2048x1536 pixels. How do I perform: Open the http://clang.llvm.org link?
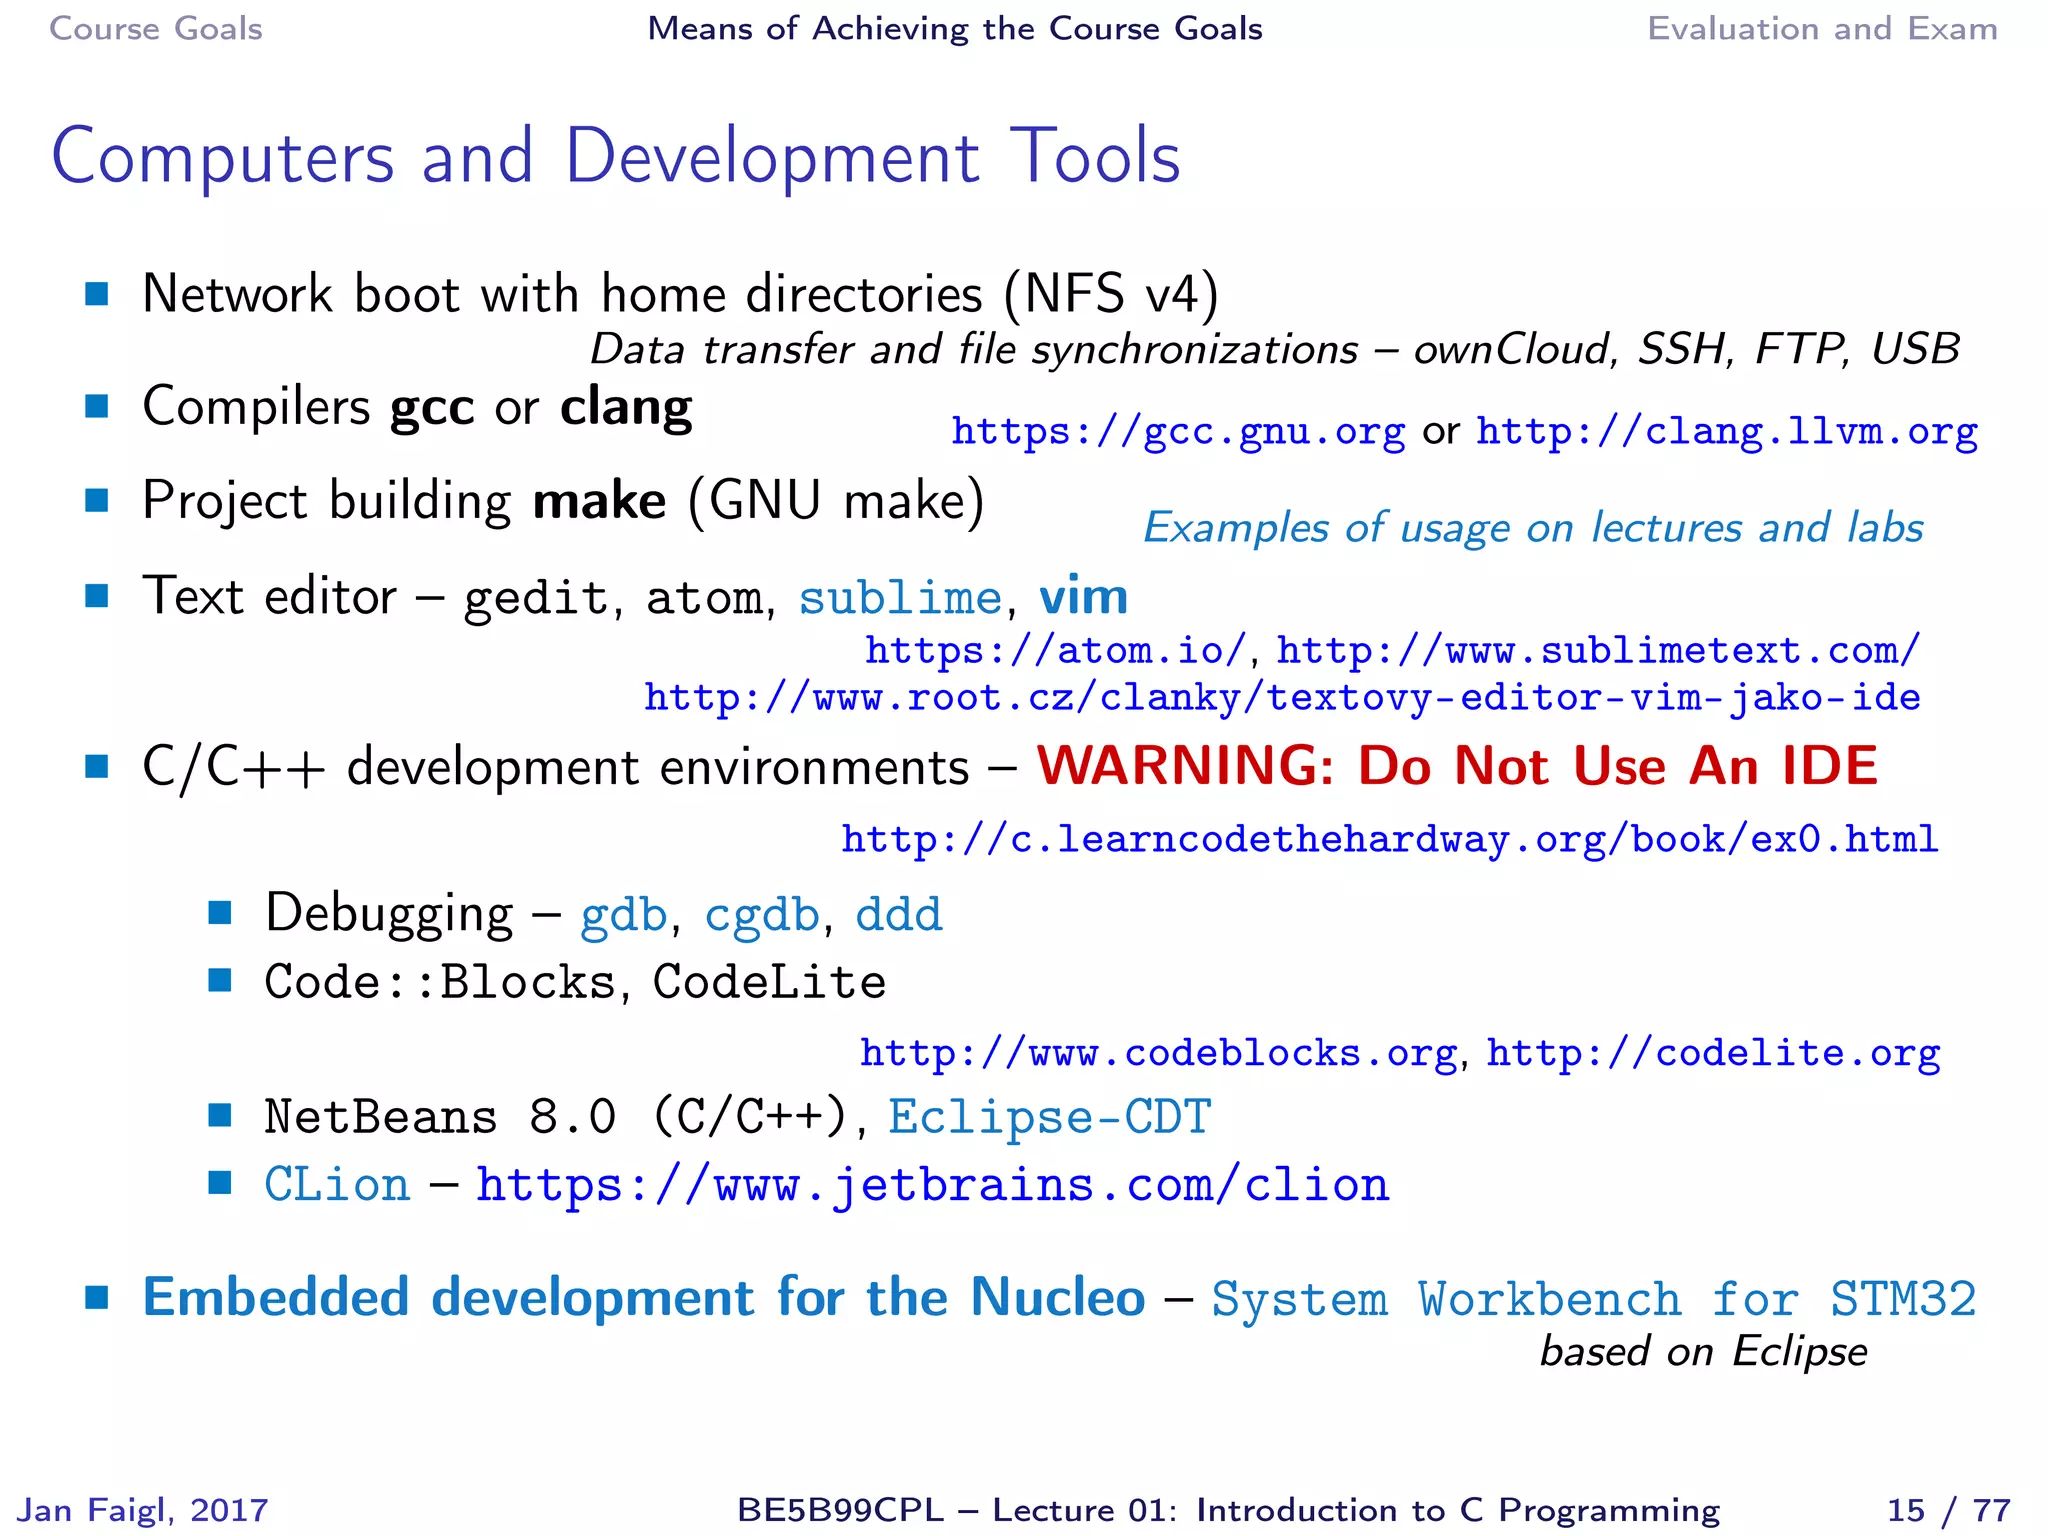1727,432
